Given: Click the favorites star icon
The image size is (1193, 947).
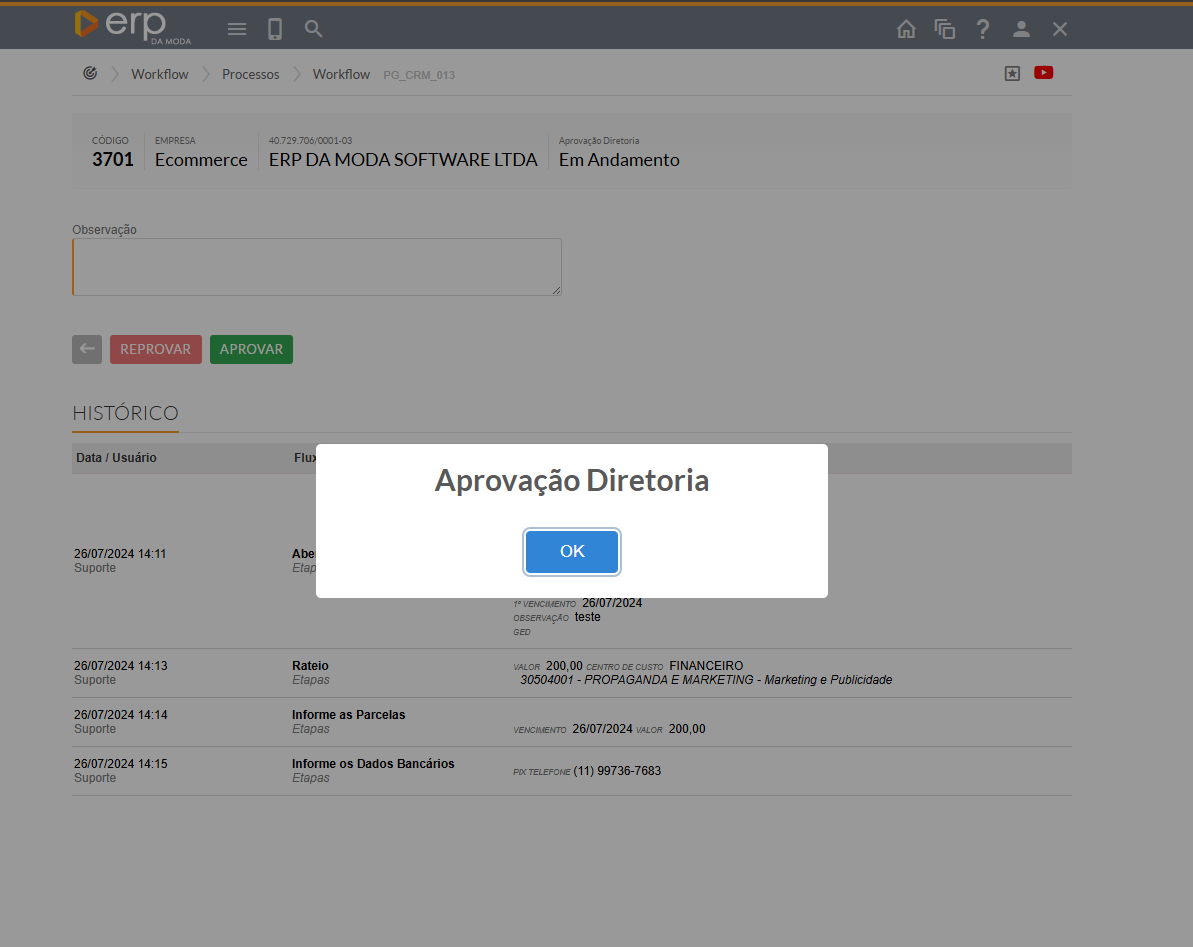Looking at the screenshot, I should [1012, 73].
